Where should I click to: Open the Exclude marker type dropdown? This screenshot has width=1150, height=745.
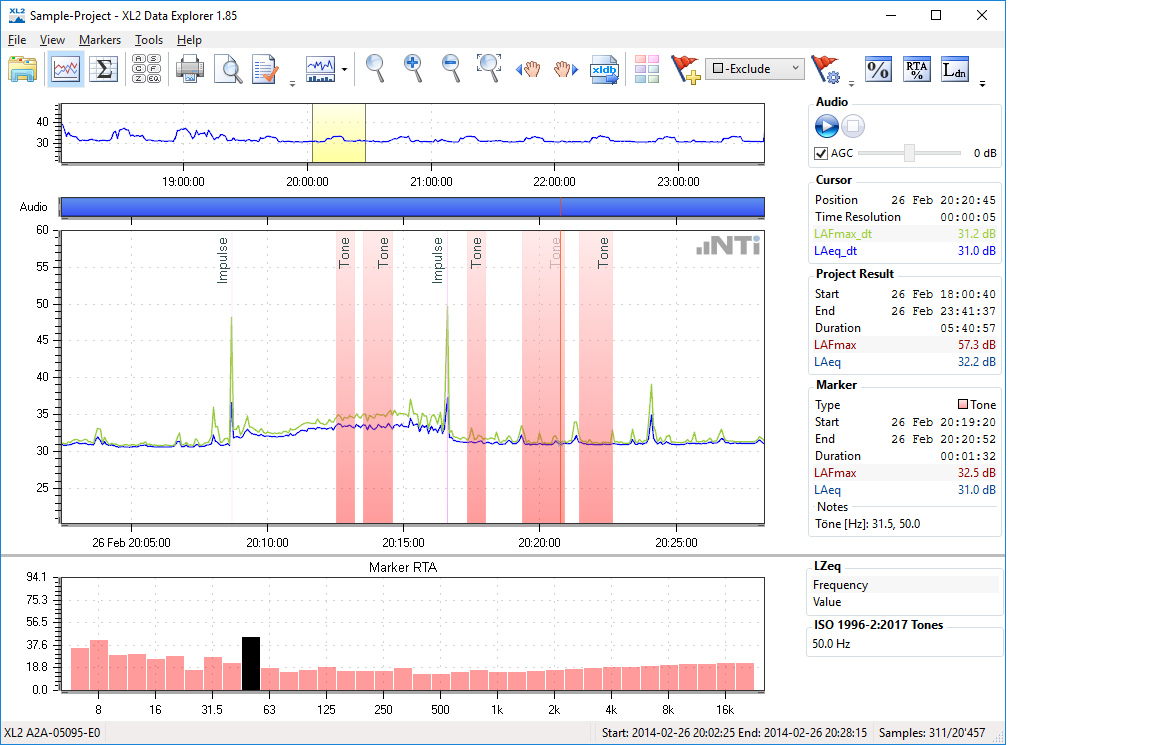(755, 69)
